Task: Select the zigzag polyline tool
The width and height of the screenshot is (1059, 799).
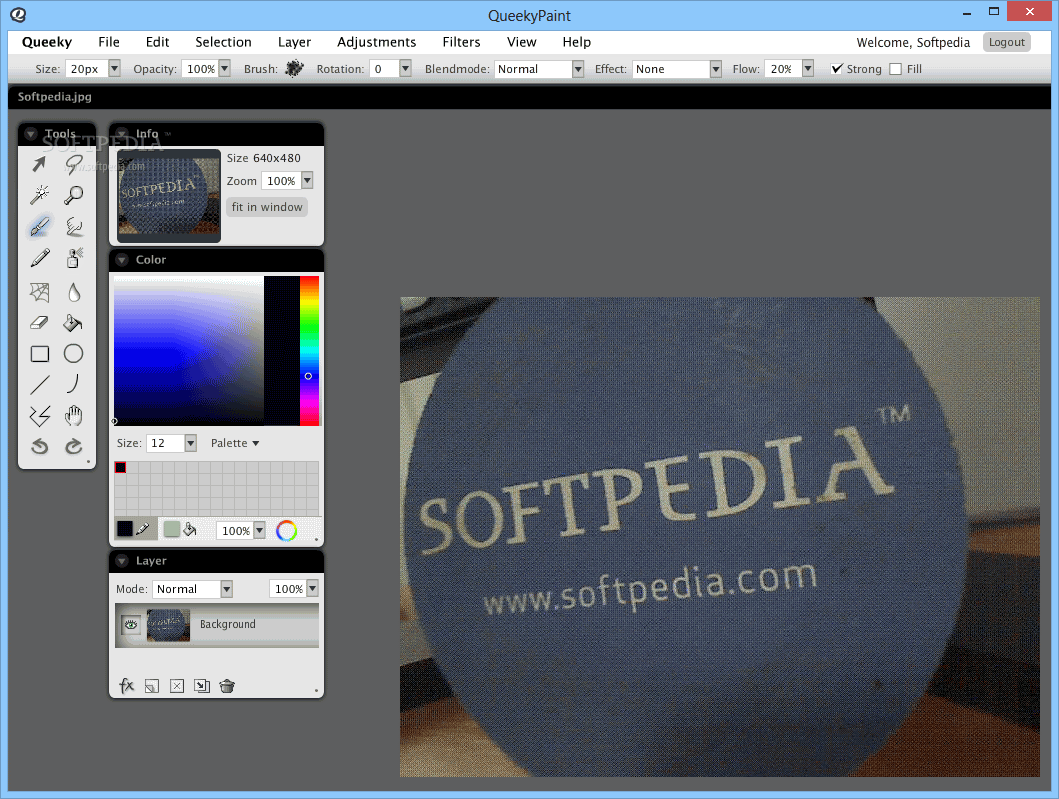Action: [x=39, y=416]
